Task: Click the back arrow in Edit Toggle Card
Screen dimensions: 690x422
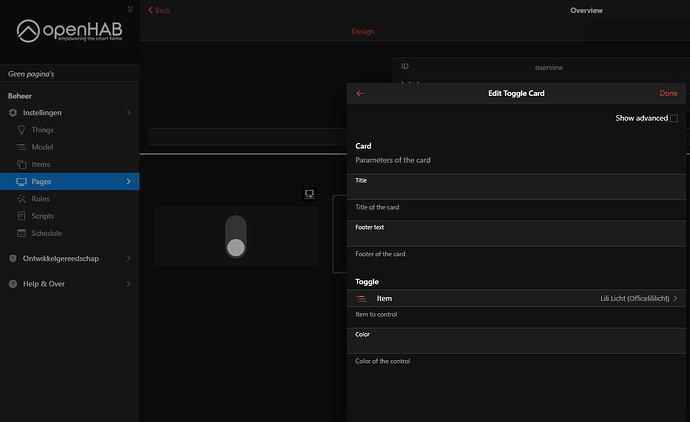Action: pyautogui.click(x=360, y=93)
